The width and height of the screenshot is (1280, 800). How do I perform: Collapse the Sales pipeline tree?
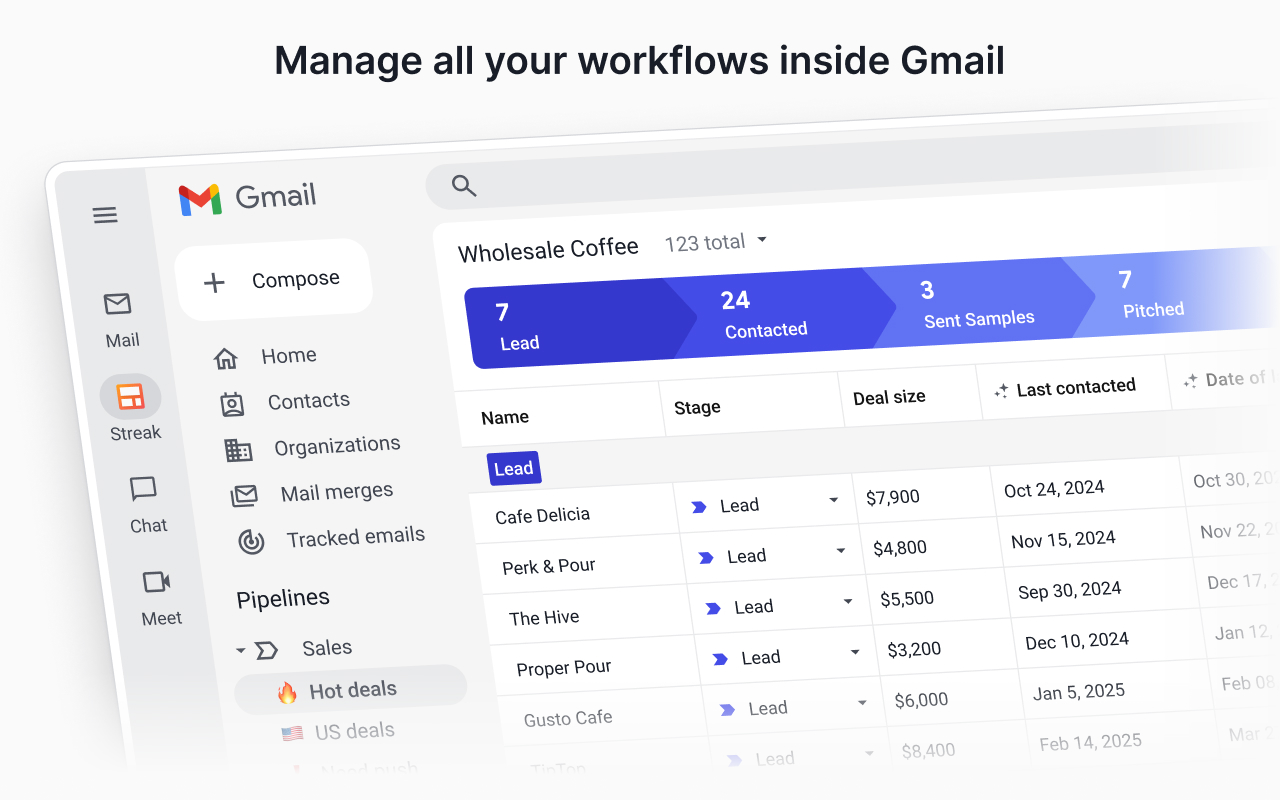point(239,649)
